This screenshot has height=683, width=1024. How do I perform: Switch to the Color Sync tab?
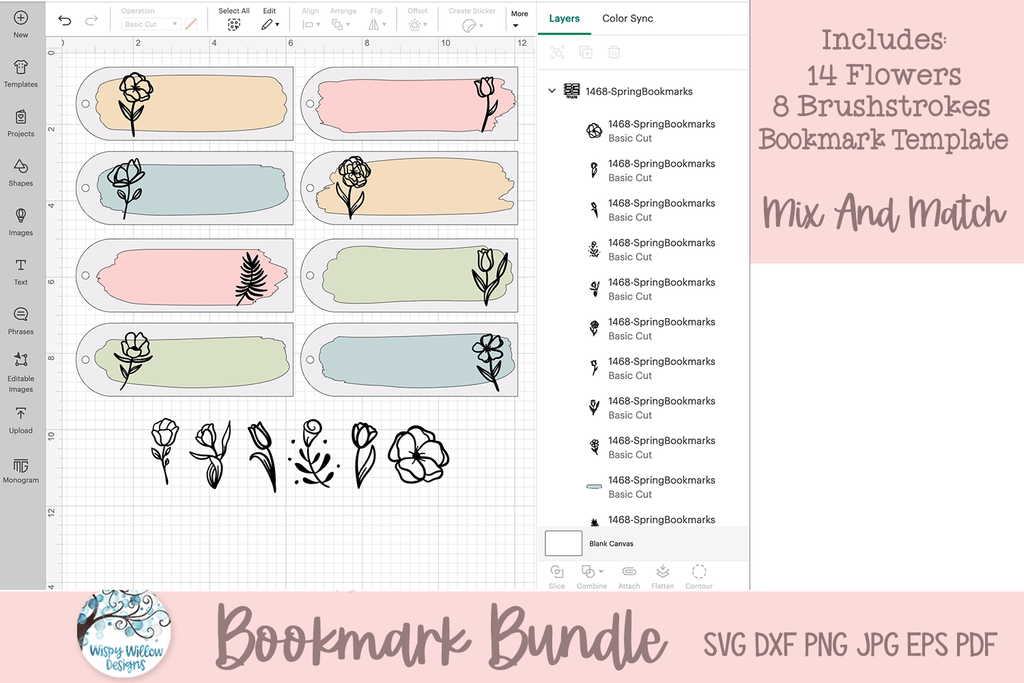[627, 19]
